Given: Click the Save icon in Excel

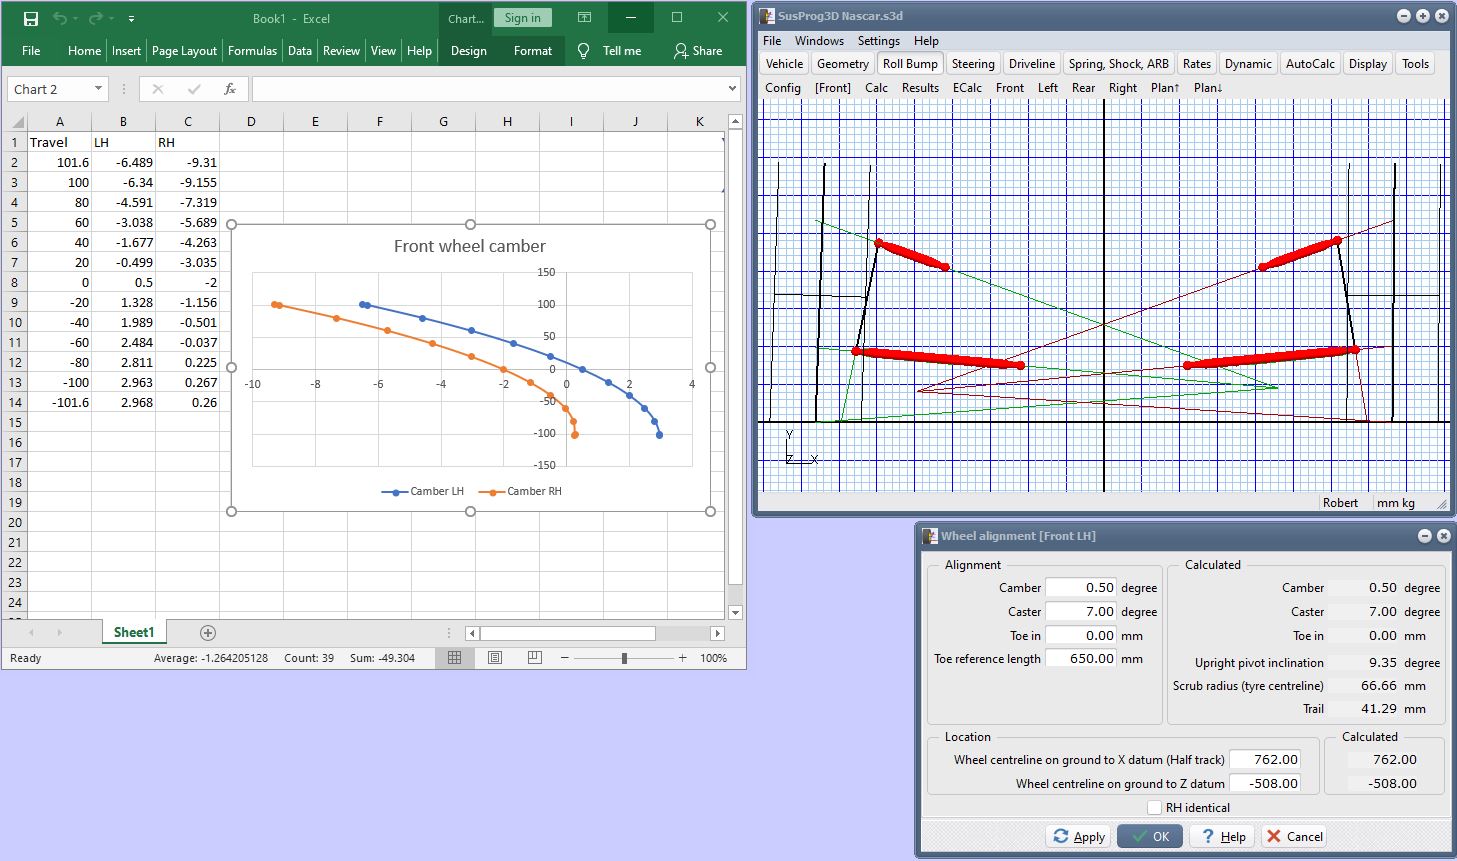Looking at the screenshot, I should (31, 18).
